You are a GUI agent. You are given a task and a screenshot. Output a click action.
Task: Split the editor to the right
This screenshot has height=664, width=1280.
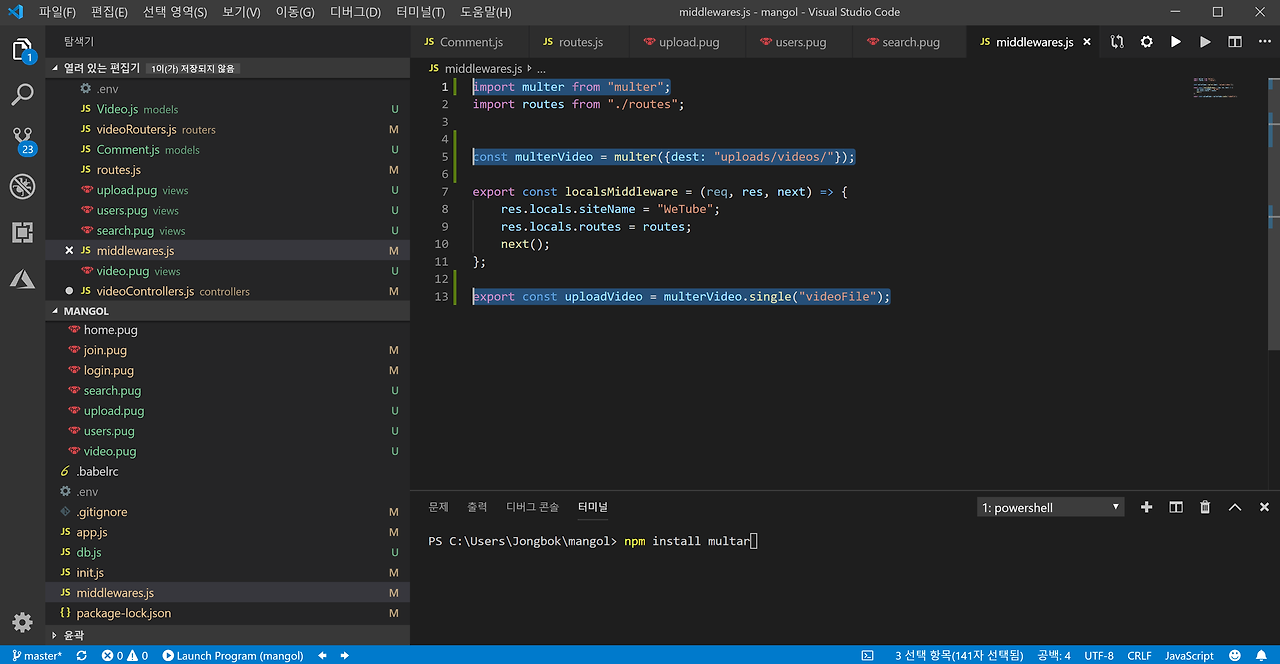1235,42
